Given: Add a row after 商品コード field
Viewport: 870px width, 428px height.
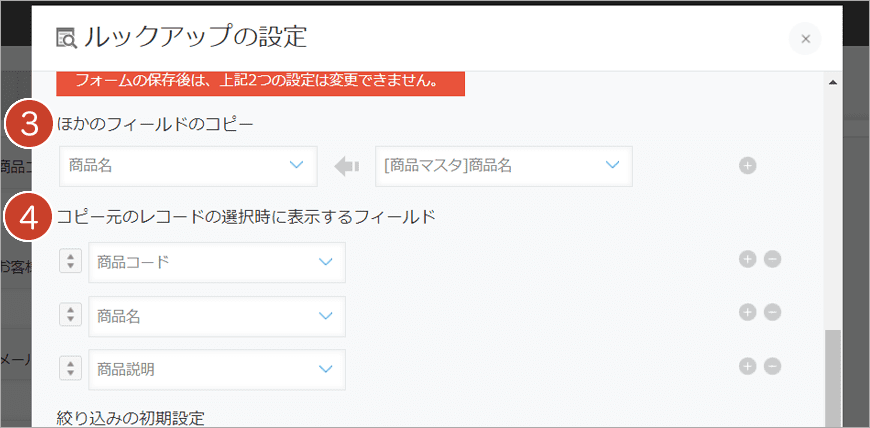Looking at the screenshot, I should [747, 259].
